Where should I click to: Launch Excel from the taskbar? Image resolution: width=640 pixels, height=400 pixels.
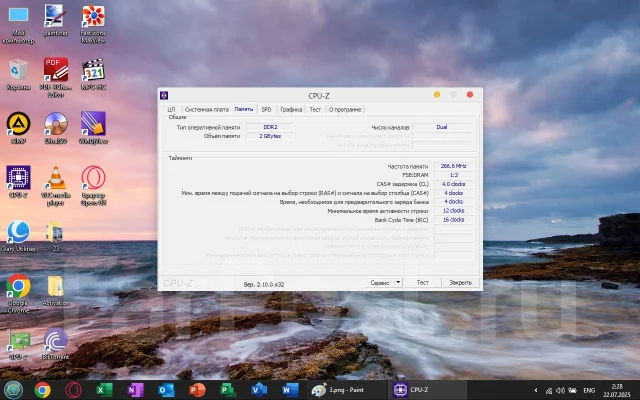[104, 390]
